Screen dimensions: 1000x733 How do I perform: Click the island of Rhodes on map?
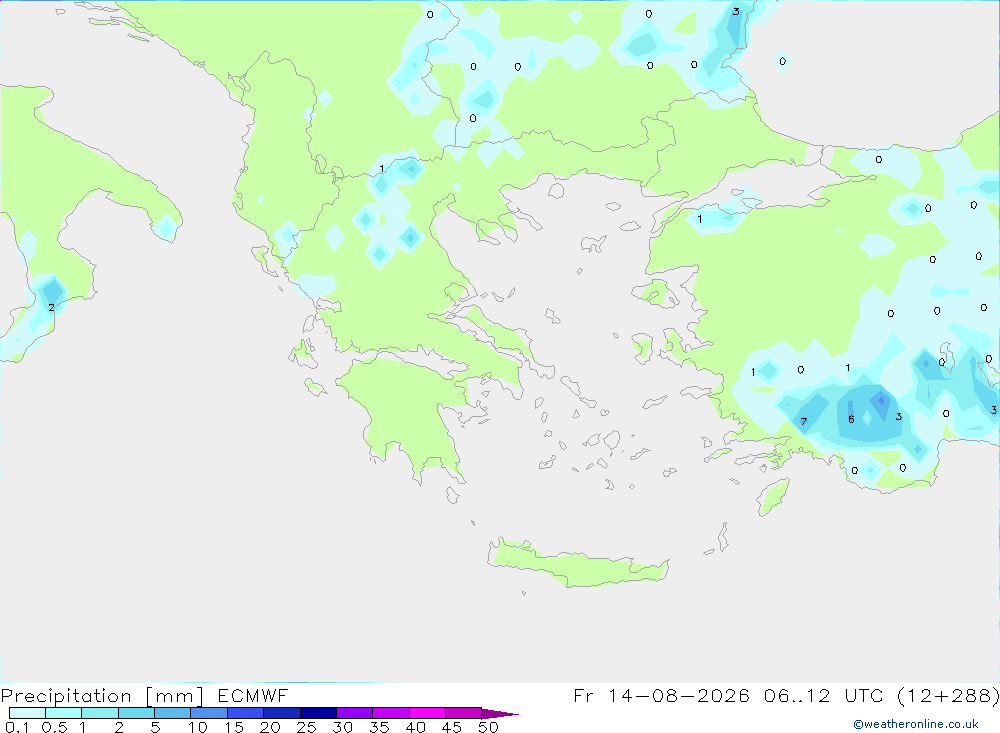click(773, 498)
